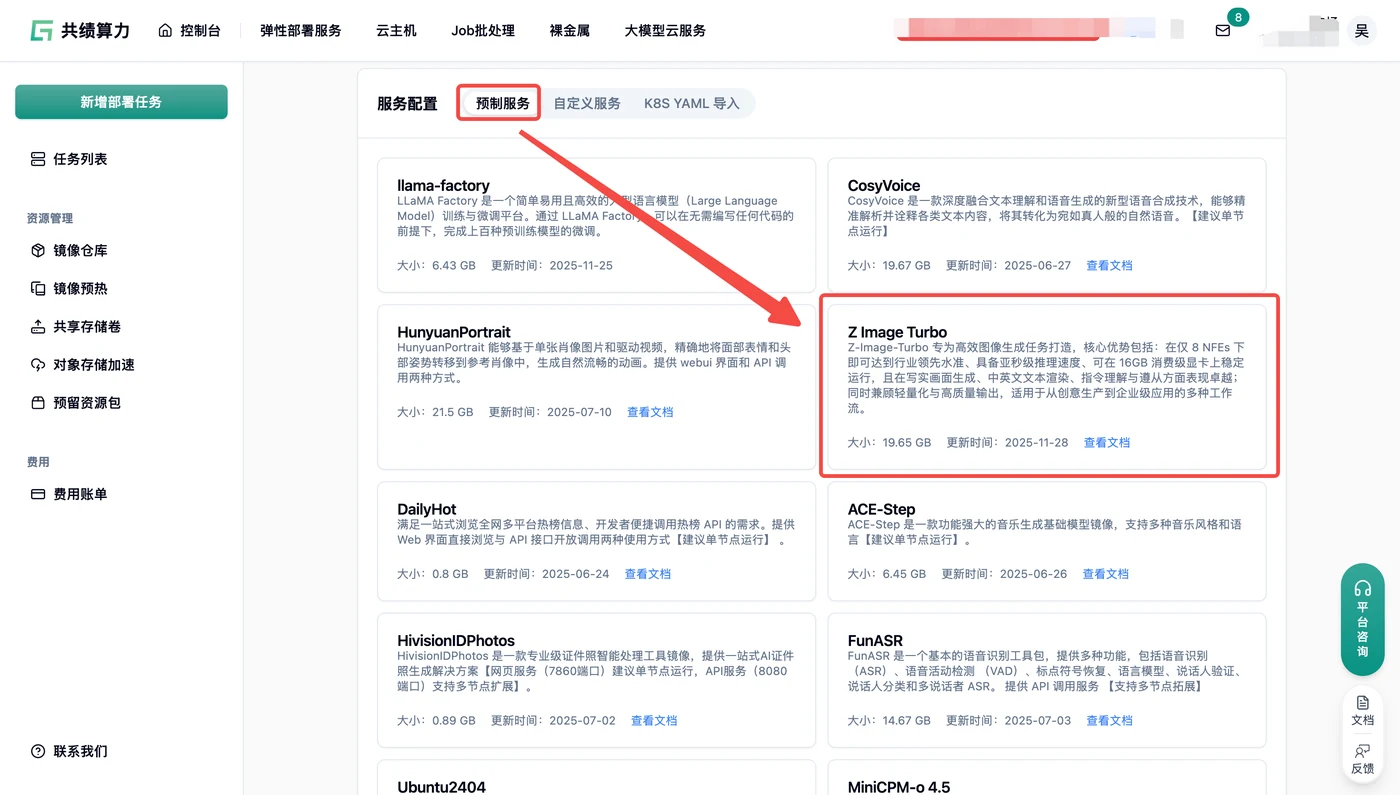Open Job批处理 in top navigation
This screenshot has width=1400, height=795.
coord(483,30)
